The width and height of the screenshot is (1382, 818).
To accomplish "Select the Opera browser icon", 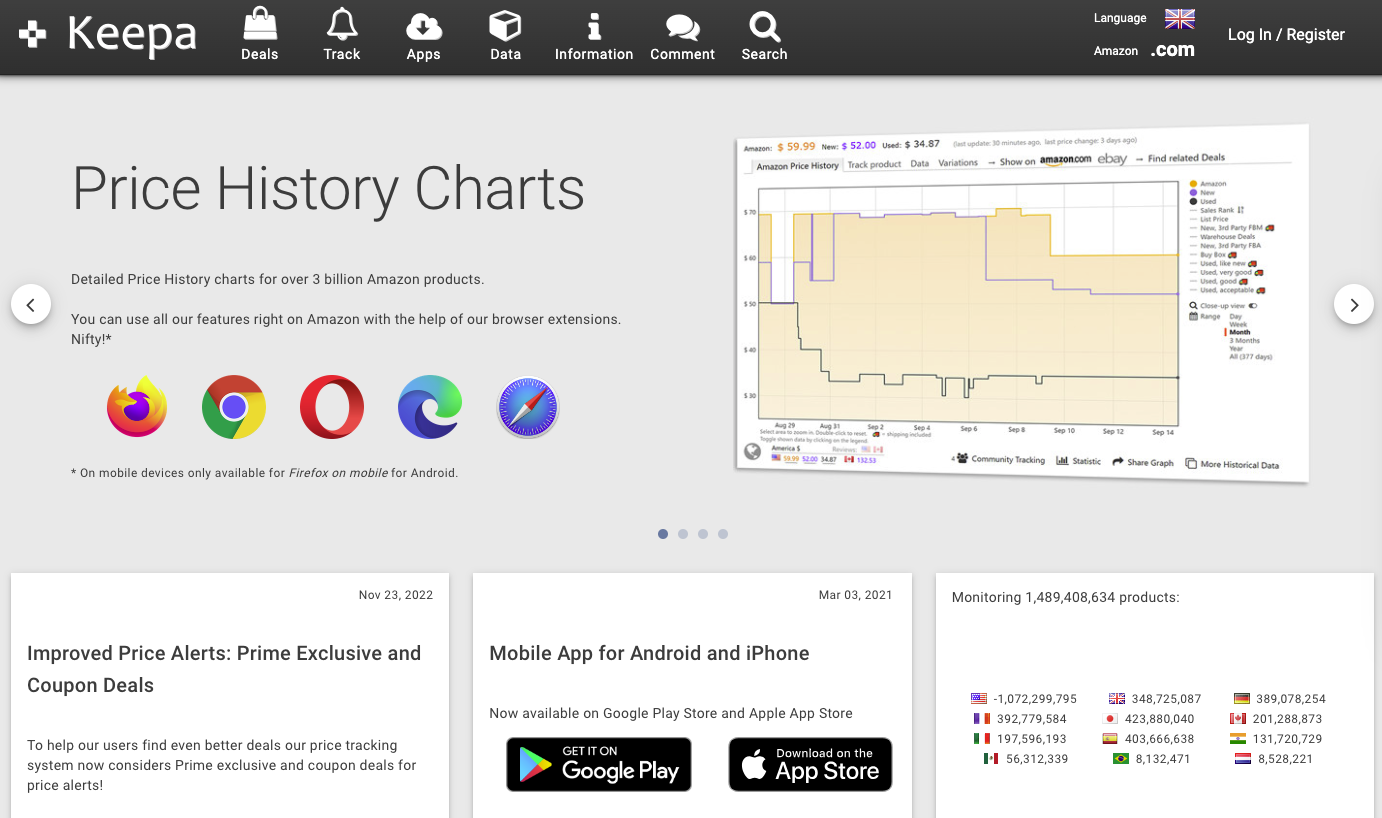I will click(332, 407).
